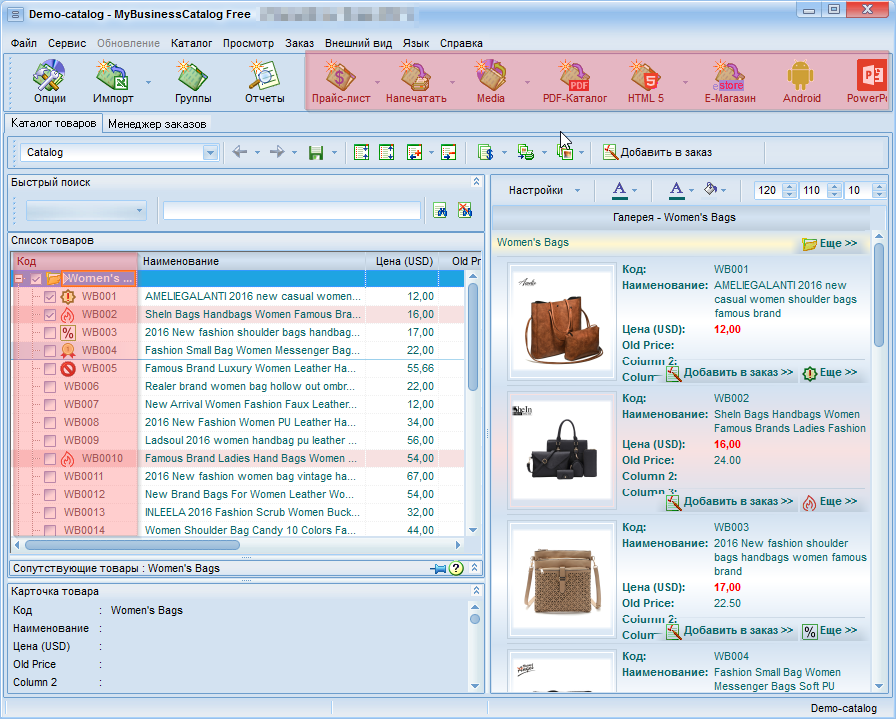Click the prohibited icon beside WB005
Screen dimensions: 896x719
pos(67,369)
